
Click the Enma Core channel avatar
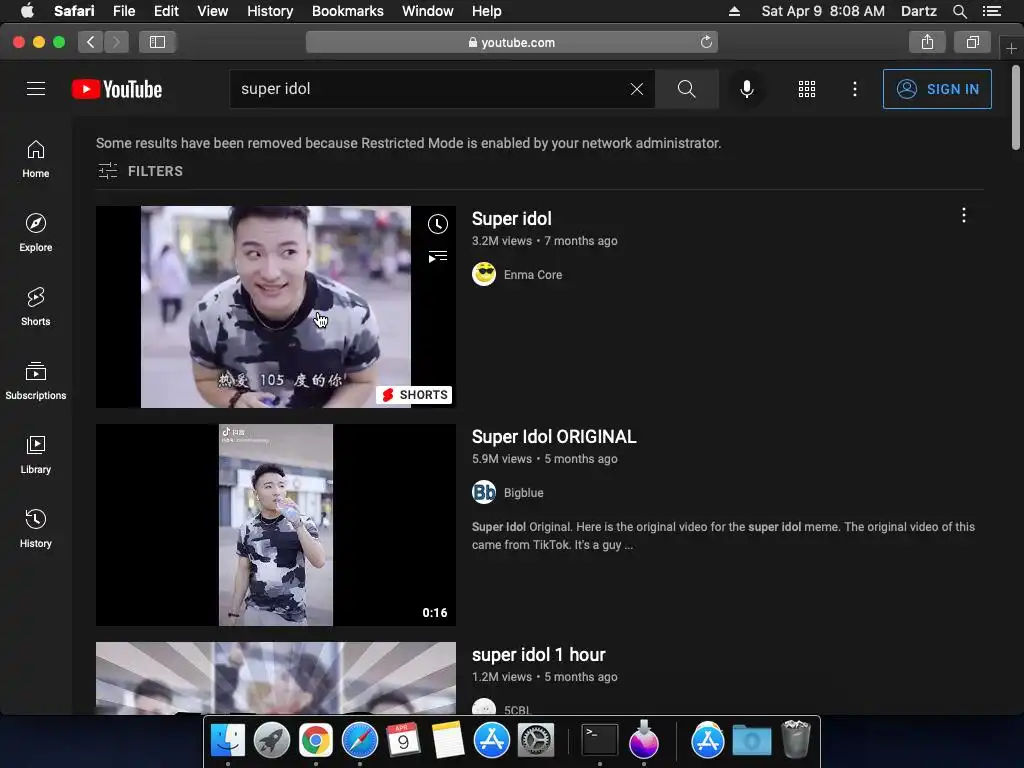point(484,274)
